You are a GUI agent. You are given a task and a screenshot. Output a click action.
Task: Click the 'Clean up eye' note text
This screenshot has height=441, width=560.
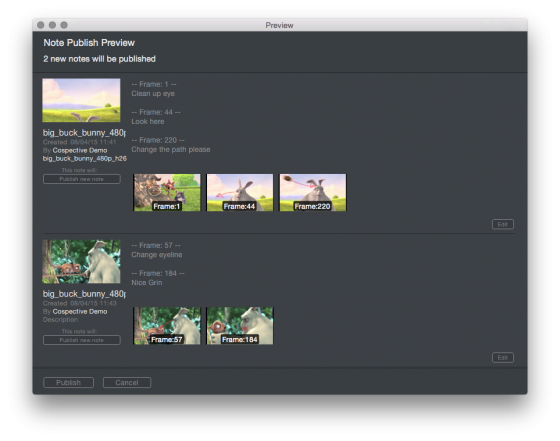pos(153,94)
